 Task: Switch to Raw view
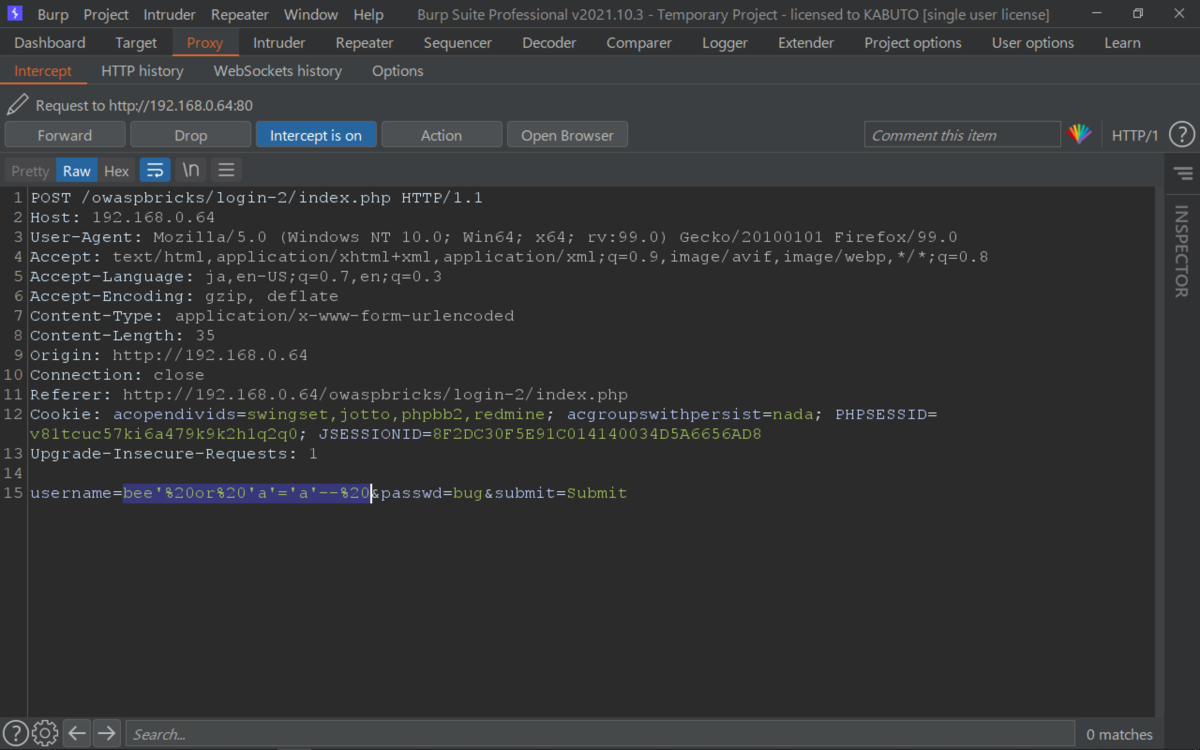coord(77,171)
